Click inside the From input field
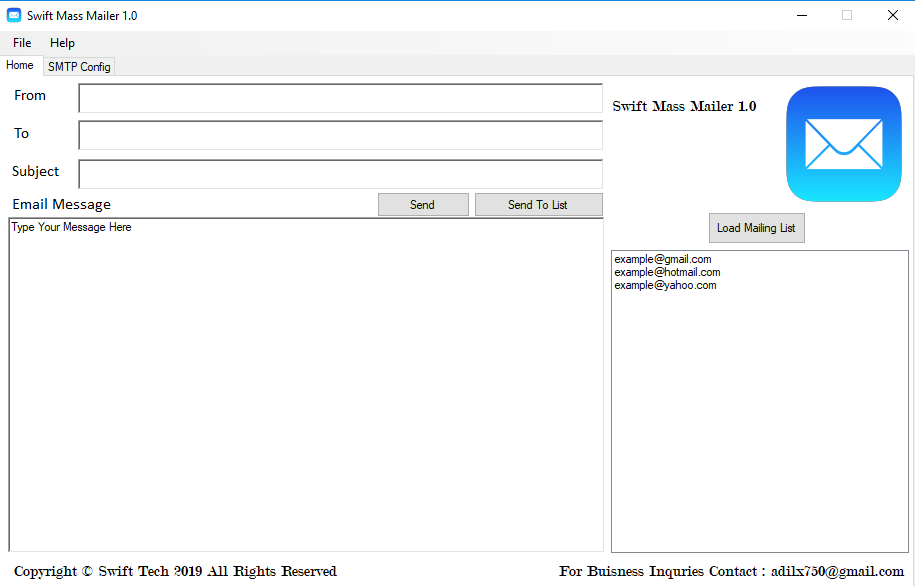This screenshot has width=915, height=586. (340, 98)
